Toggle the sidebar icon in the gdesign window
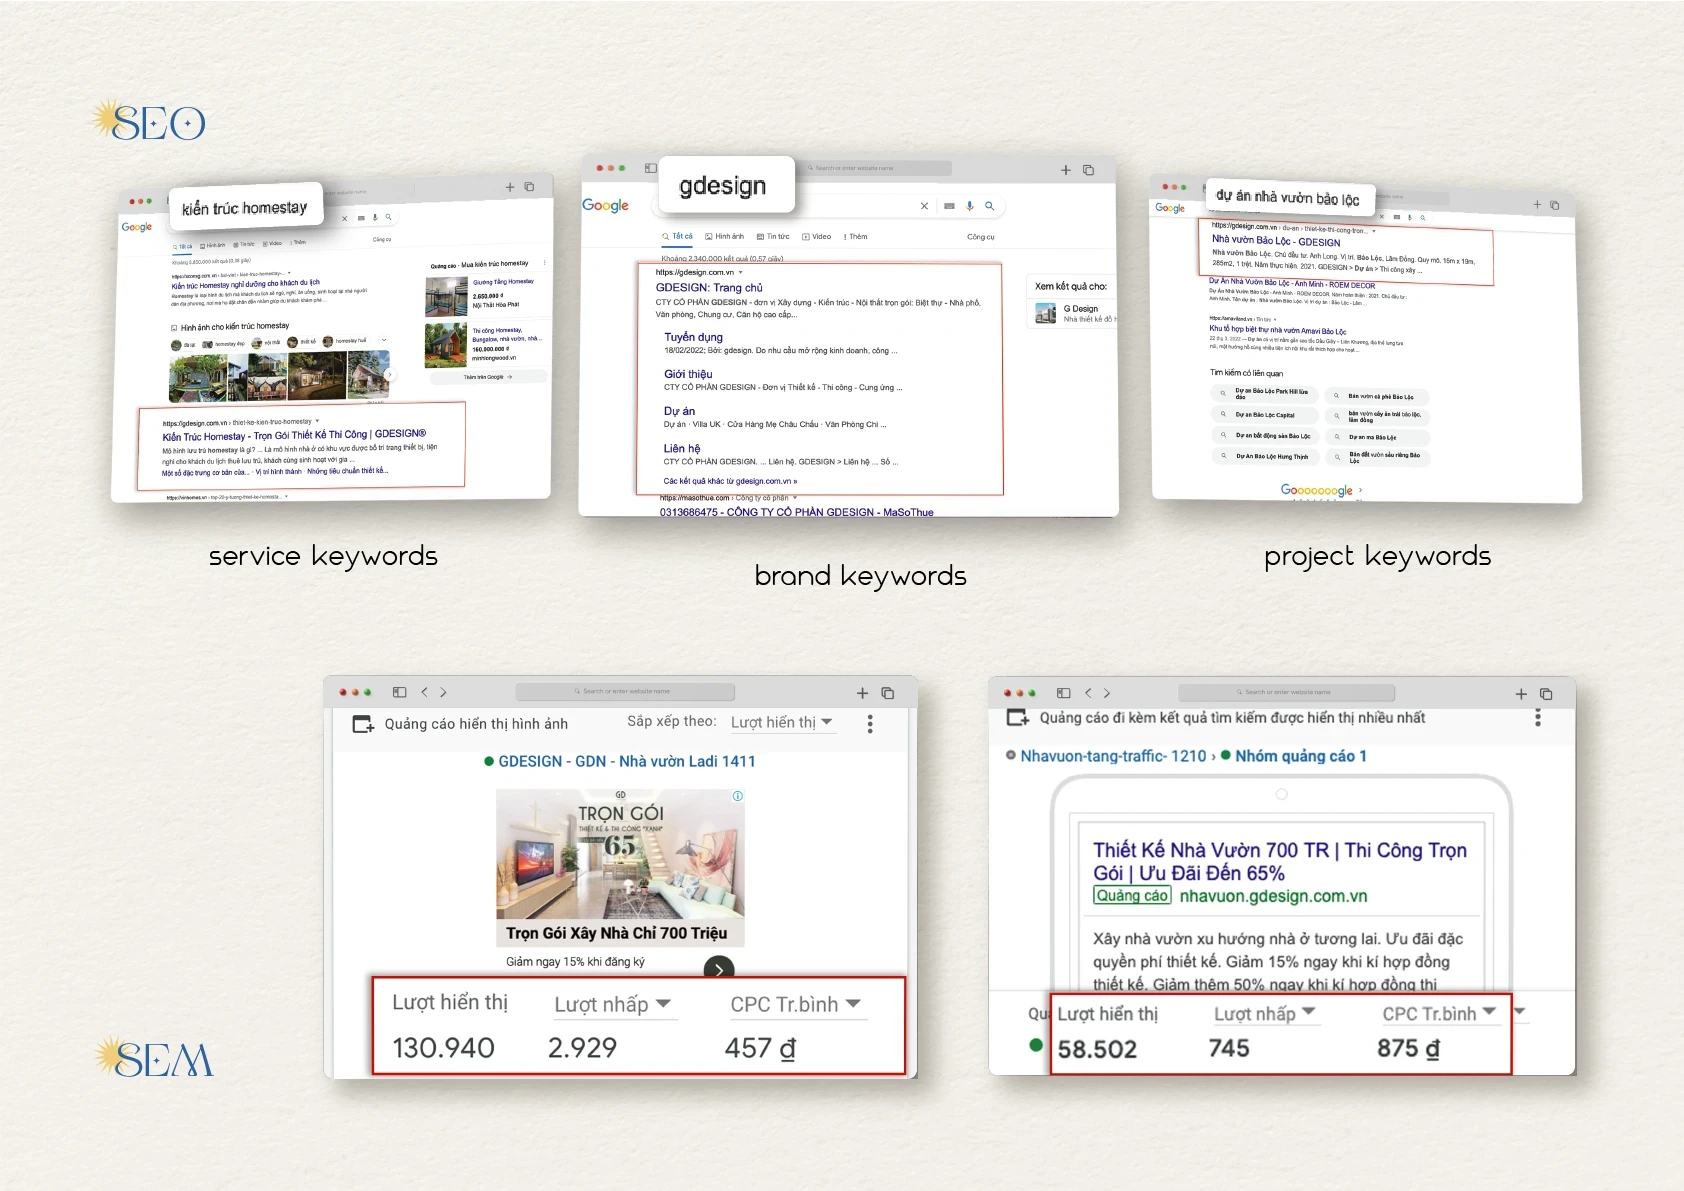 (x=650, y=168)
